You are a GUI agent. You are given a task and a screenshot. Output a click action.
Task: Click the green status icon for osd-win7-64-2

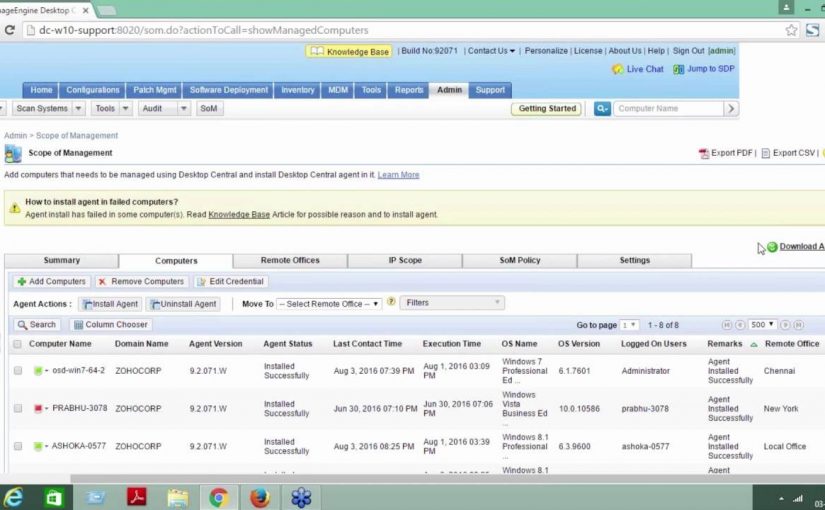[38, 371]
